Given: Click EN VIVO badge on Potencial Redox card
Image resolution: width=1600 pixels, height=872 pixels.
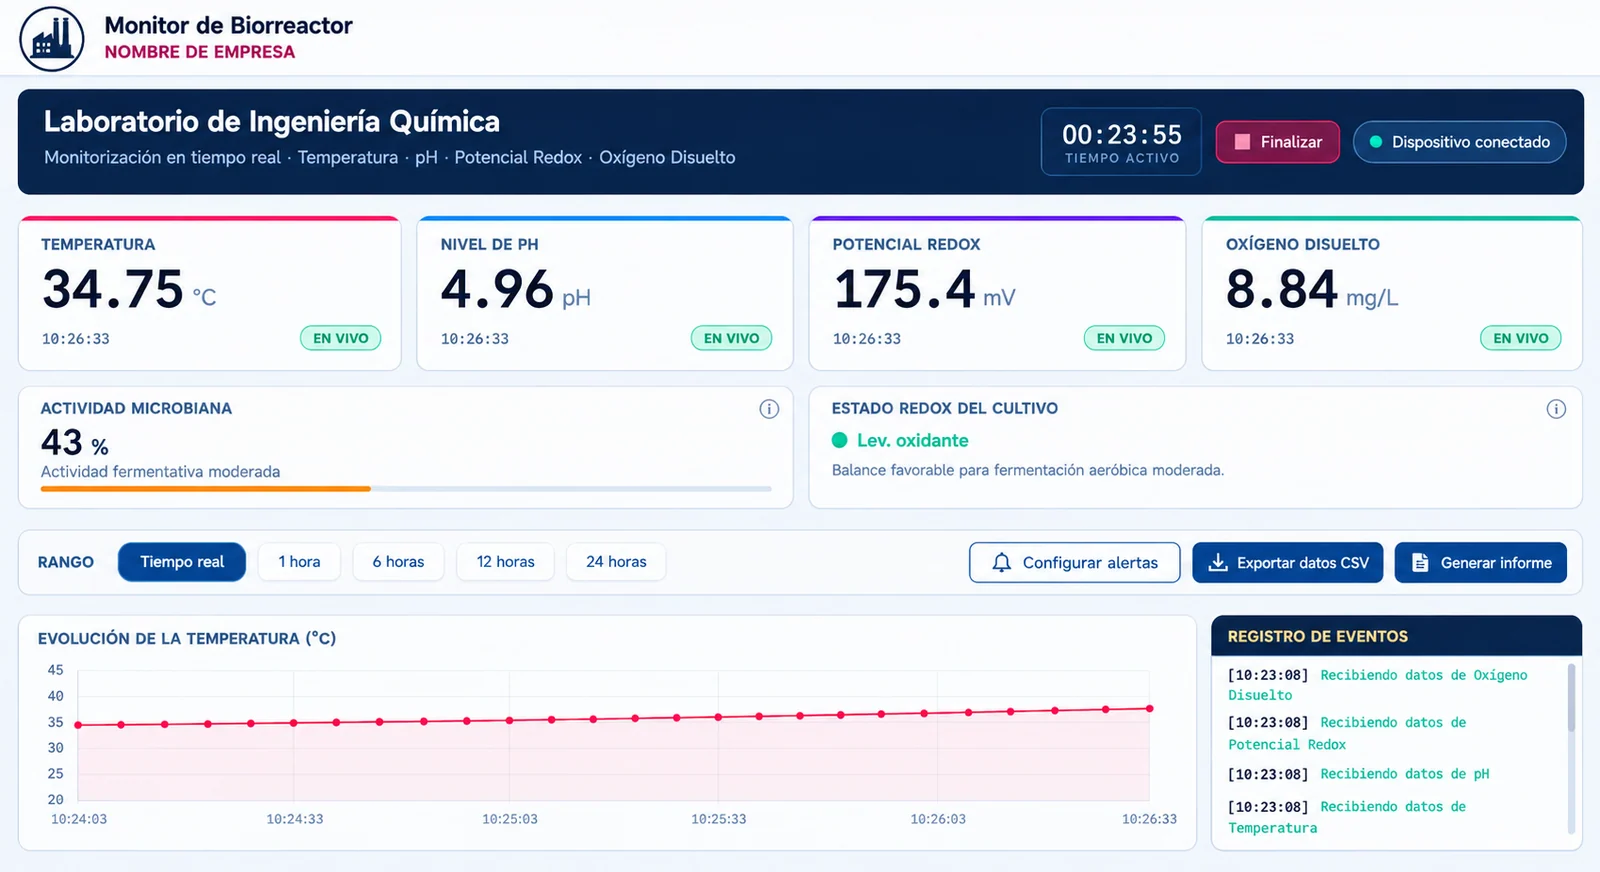Looking at the screenshot, I should (x=1124, y=338).
